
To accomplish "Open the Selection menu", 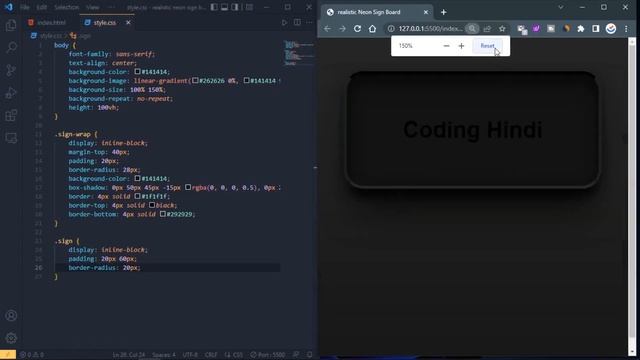I will [67, 7].
